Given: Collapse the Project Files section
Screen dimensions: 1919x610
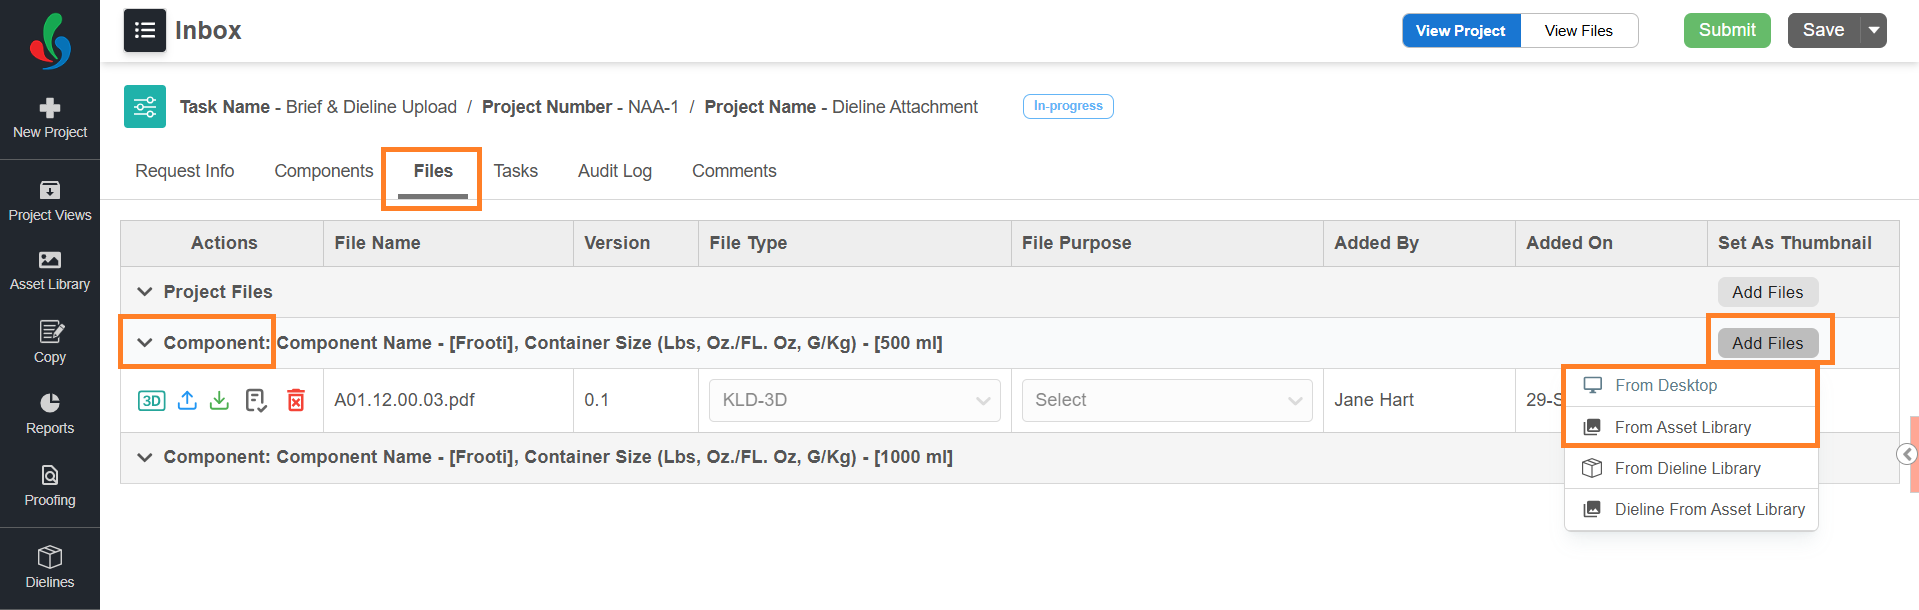Looking at the screenshot, I should [x=145, y=292].
